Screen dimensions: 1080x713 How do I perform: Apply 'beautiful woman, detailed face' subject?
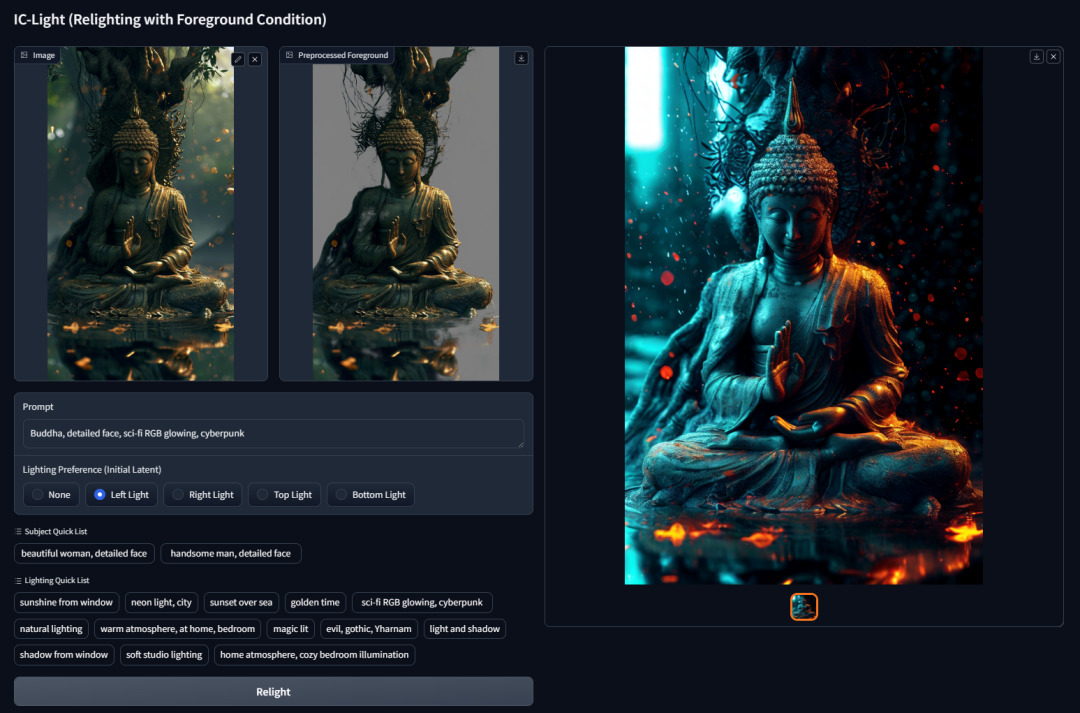click(x=84, y=553)
